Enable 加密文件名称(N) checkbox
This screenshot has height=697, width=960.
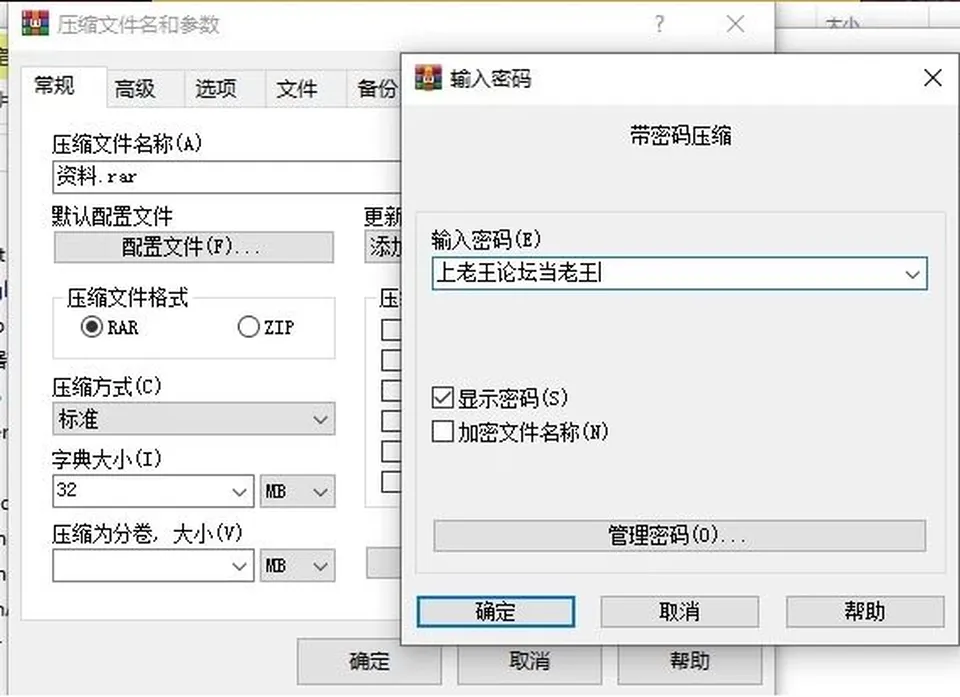pos(442,431)
